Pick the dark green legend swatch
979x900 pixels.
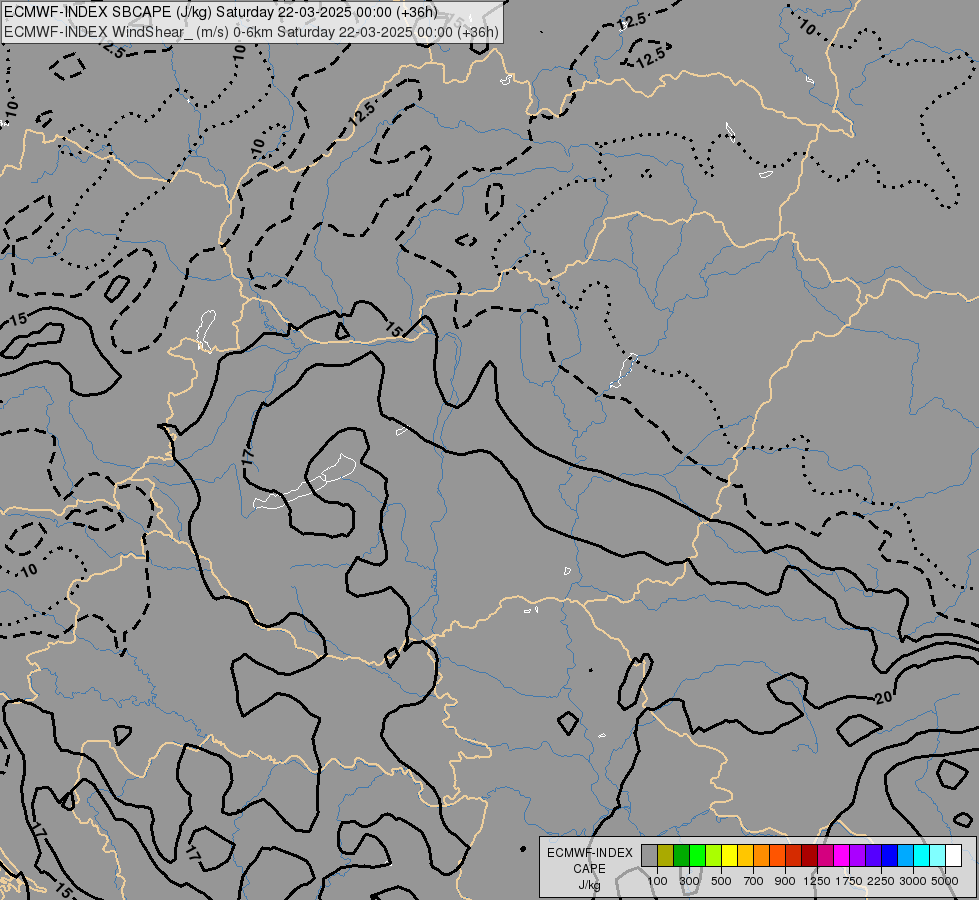tap(682, 855)
